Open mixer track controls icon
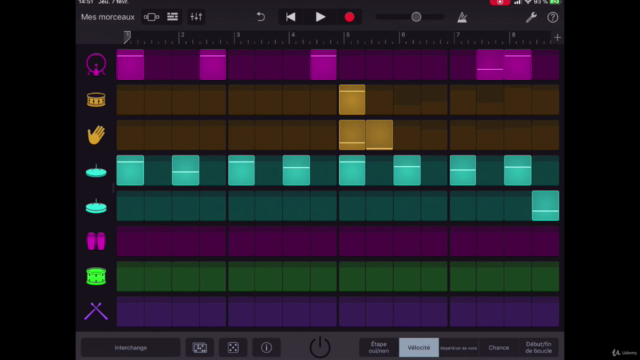The height and width of the screenshot is (360, 640). click(196, 17)
